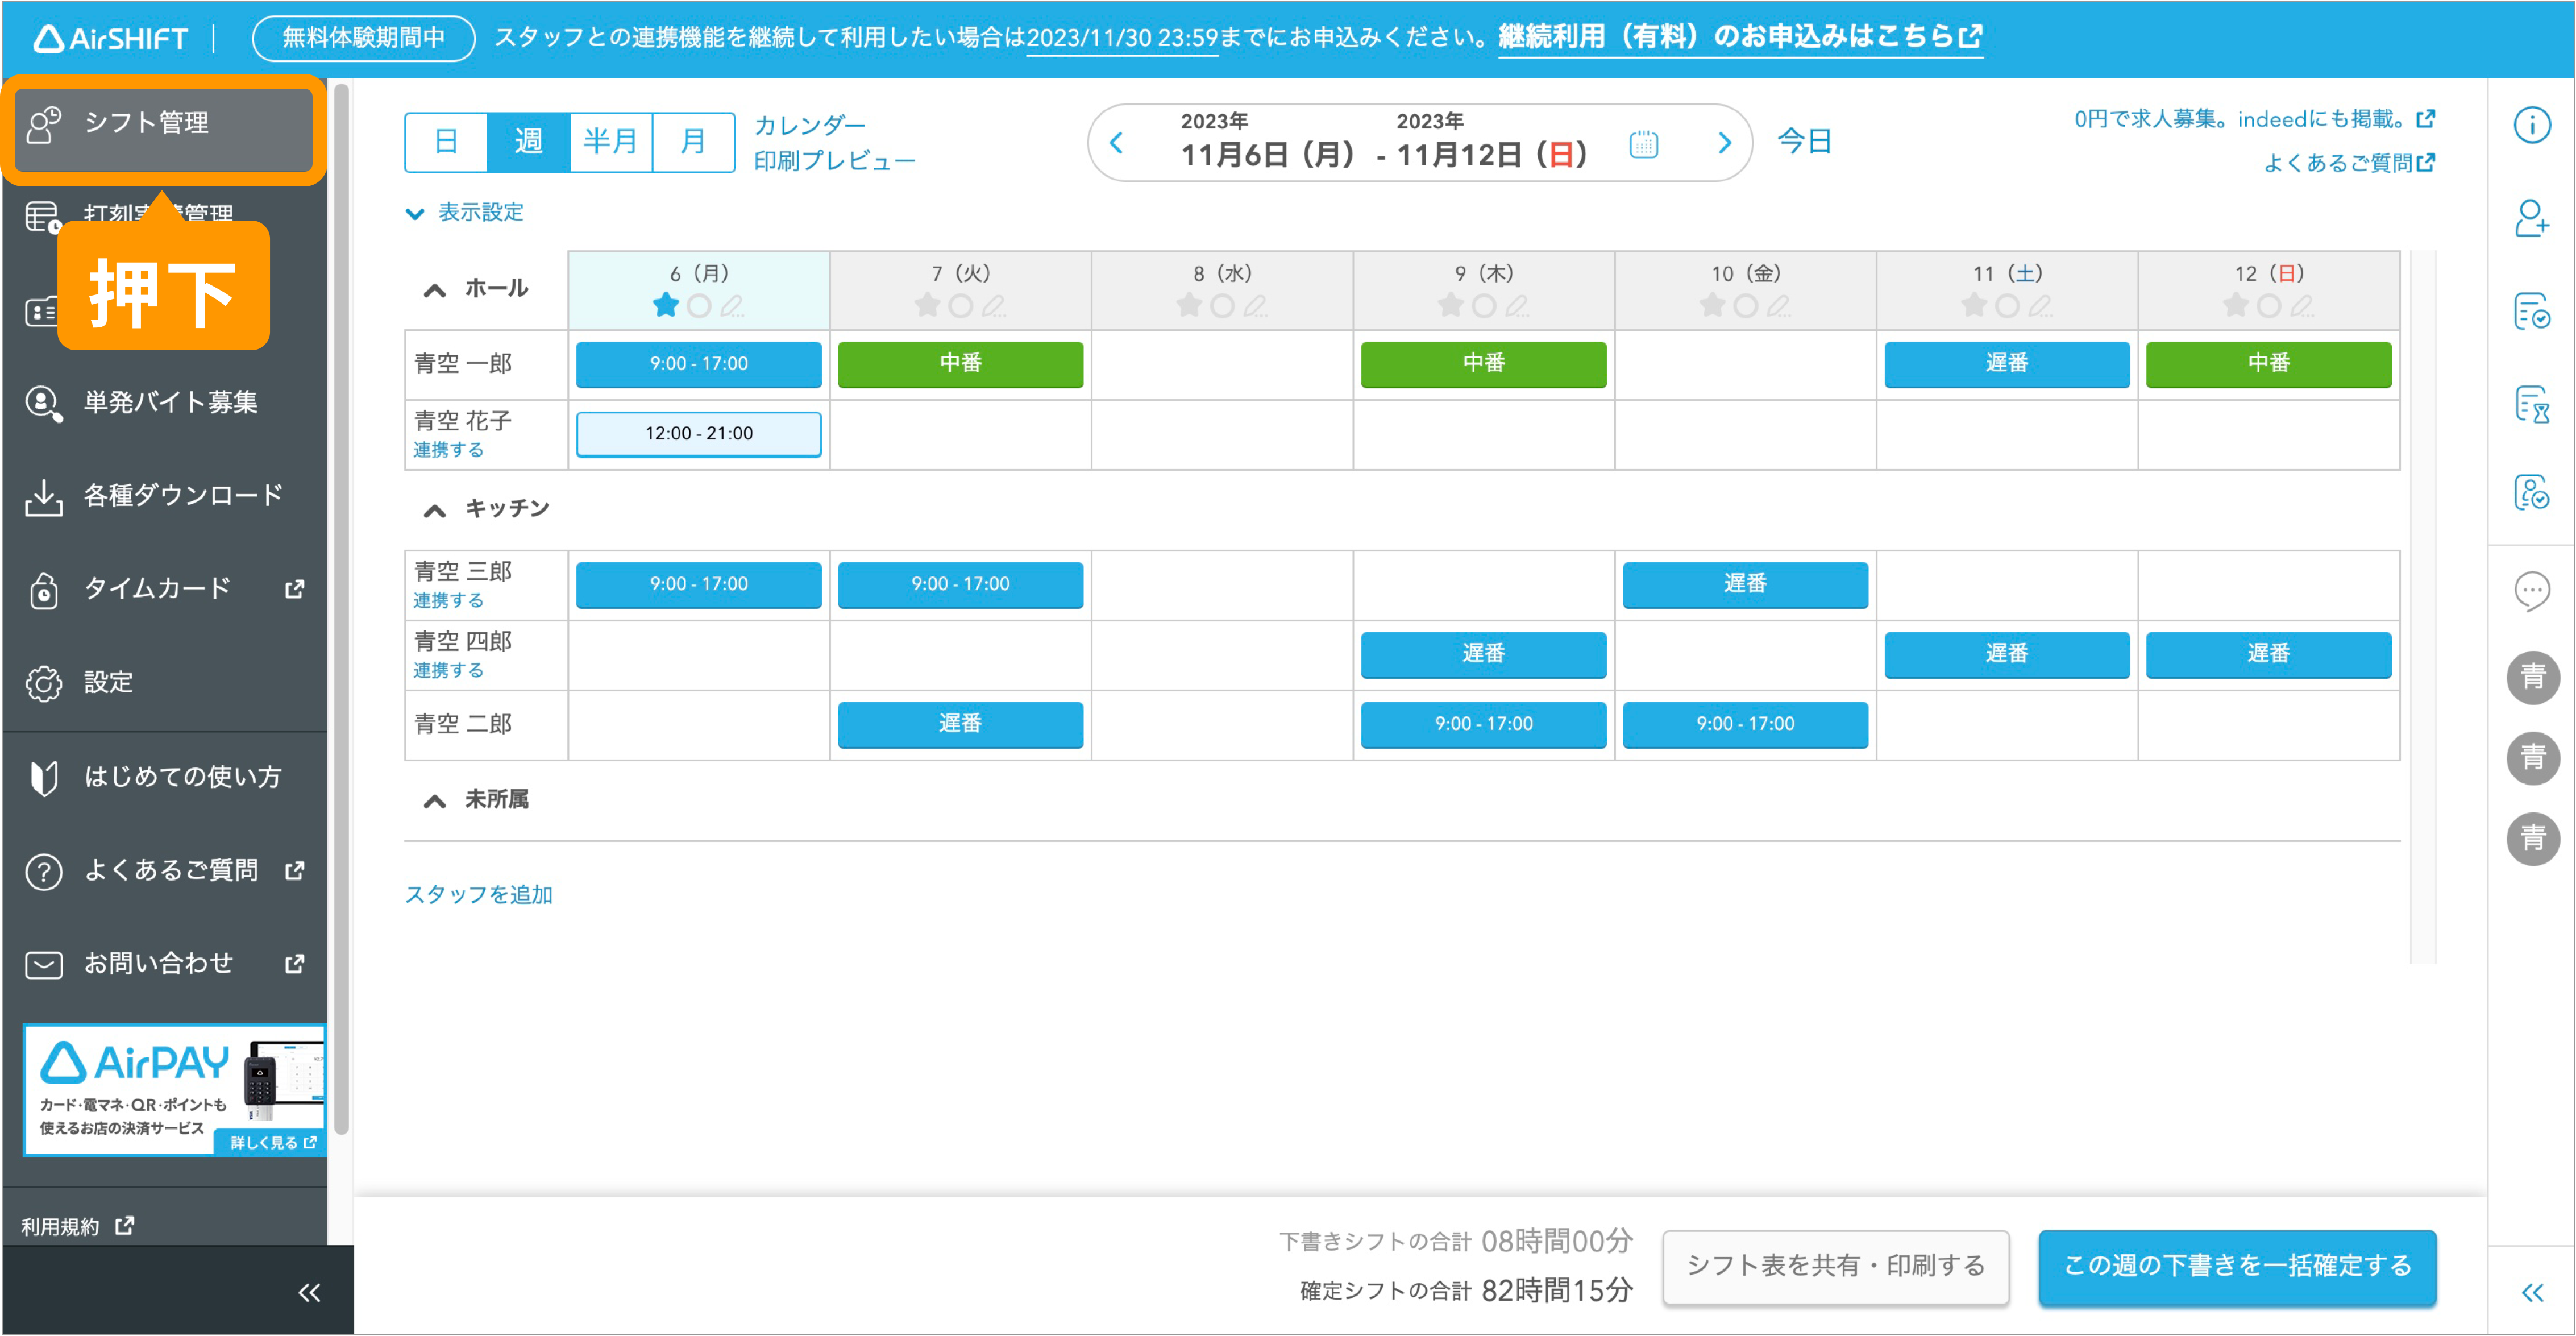Screen dimensions: 2576x1336
Task: Toggle the circle marker under 6 (月)
Action: click(x=699, y=306)
